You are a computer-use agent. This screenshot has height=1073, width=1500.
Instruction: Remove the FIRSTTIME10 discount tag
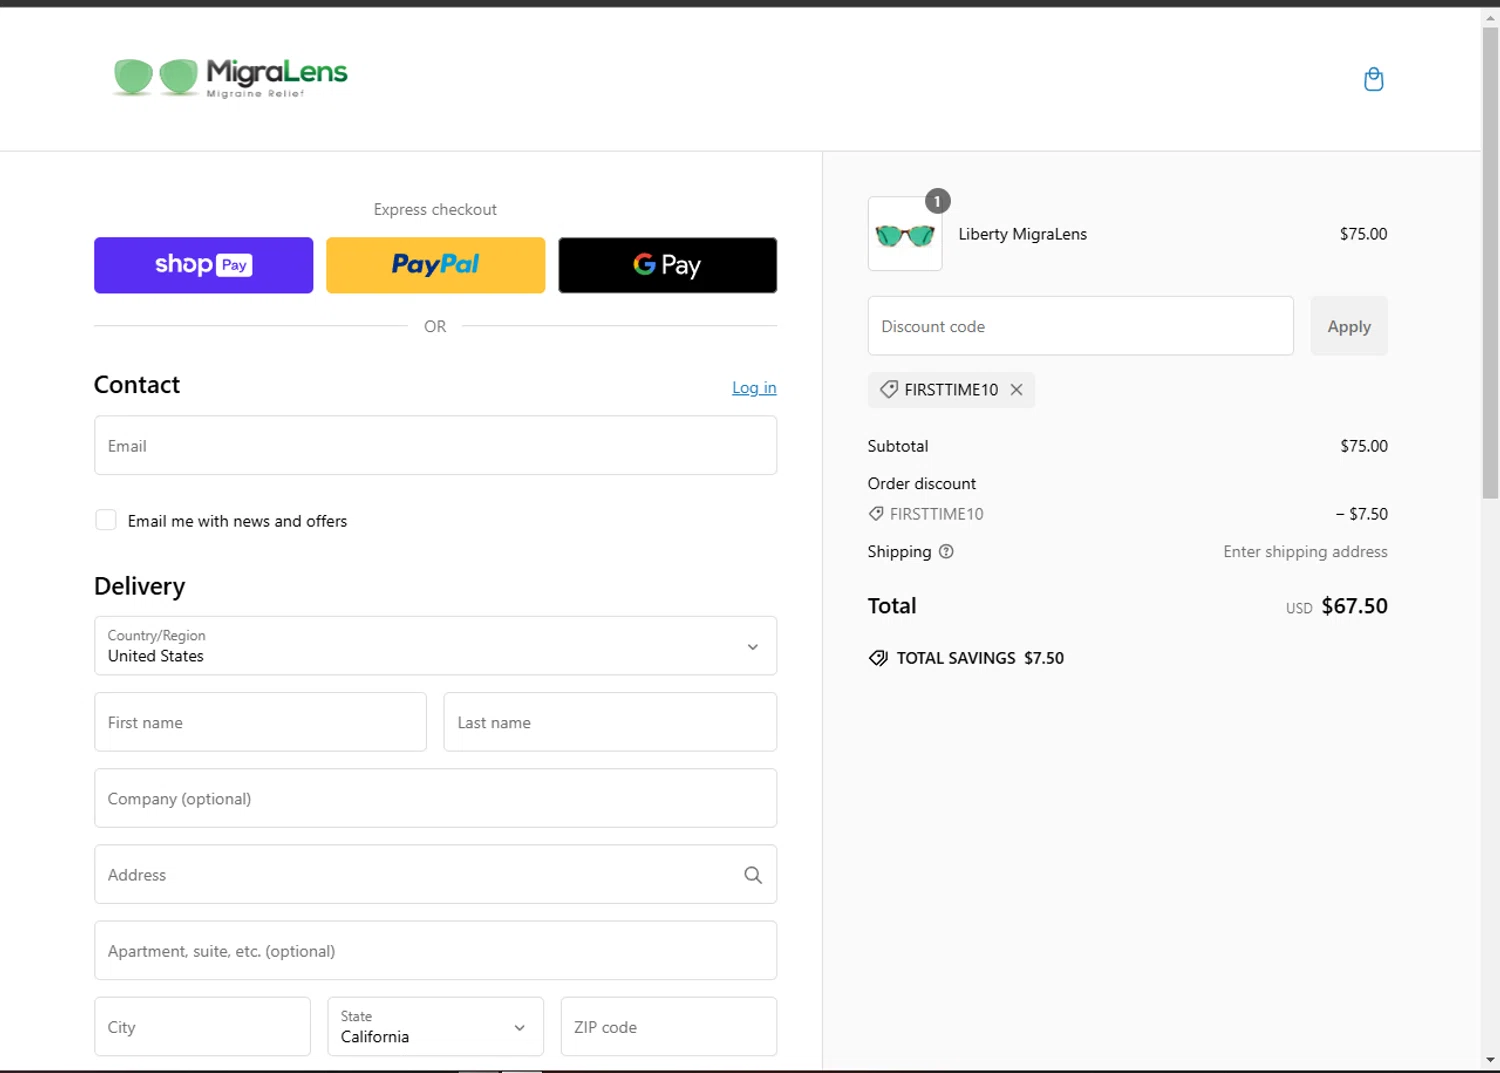(x=1016, y=390)
